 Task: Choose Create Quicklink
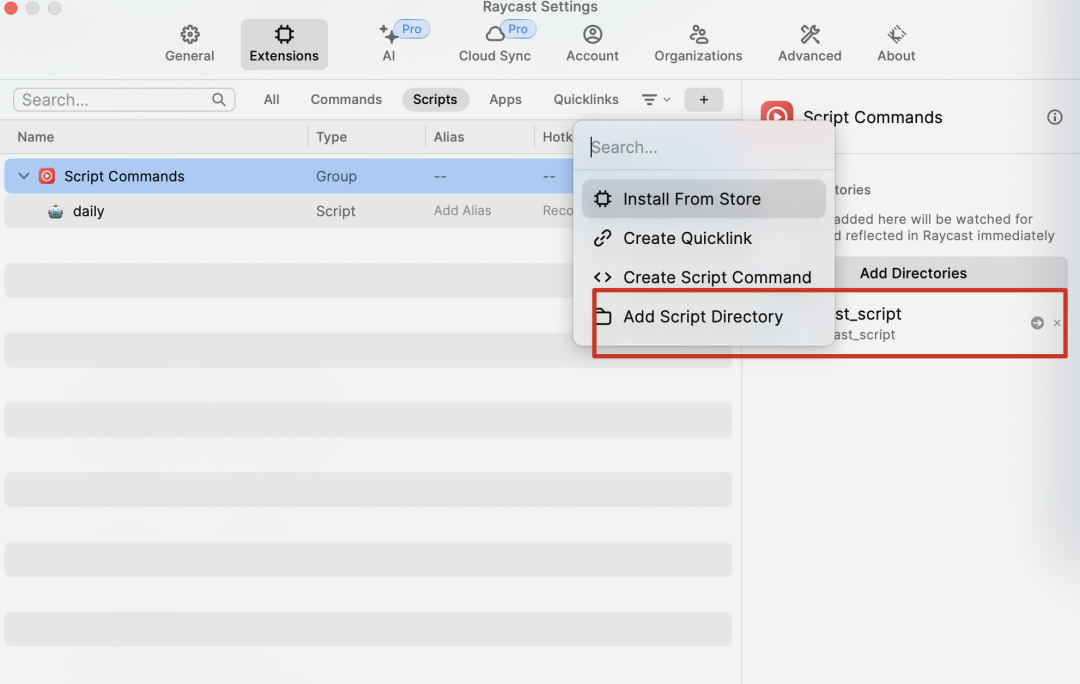[704, 238]
